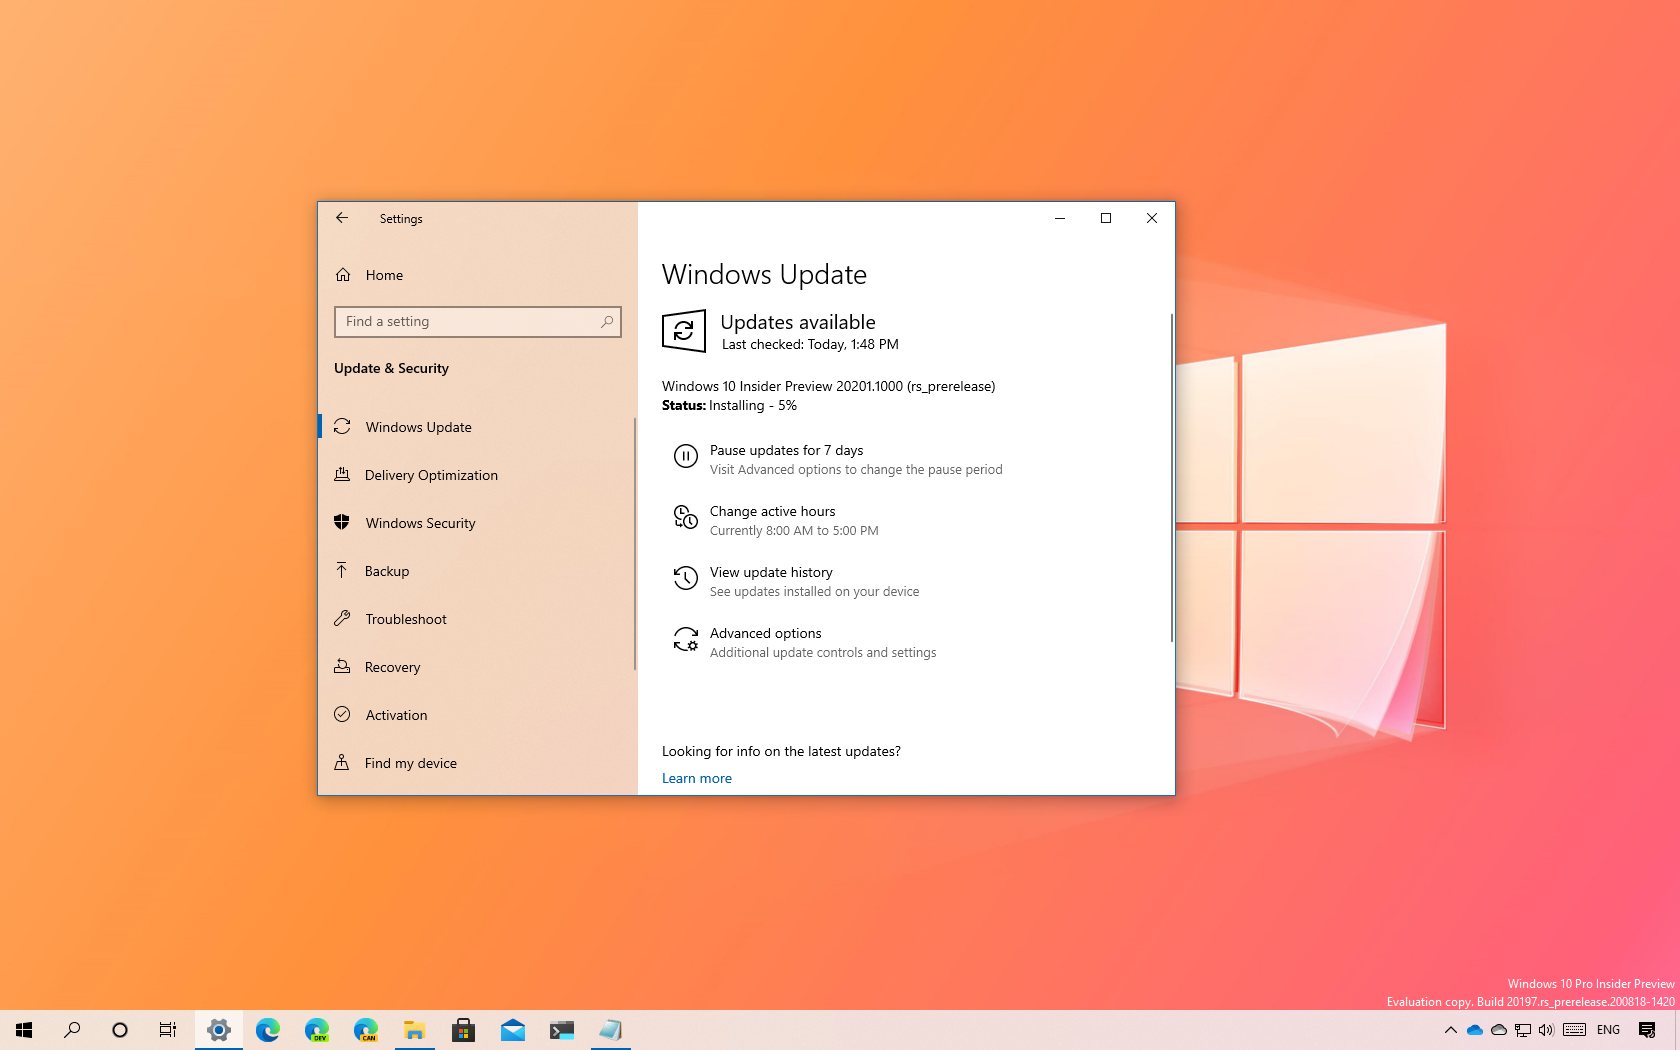
Task: Click the Learn more link
Action: pos(697,779)
